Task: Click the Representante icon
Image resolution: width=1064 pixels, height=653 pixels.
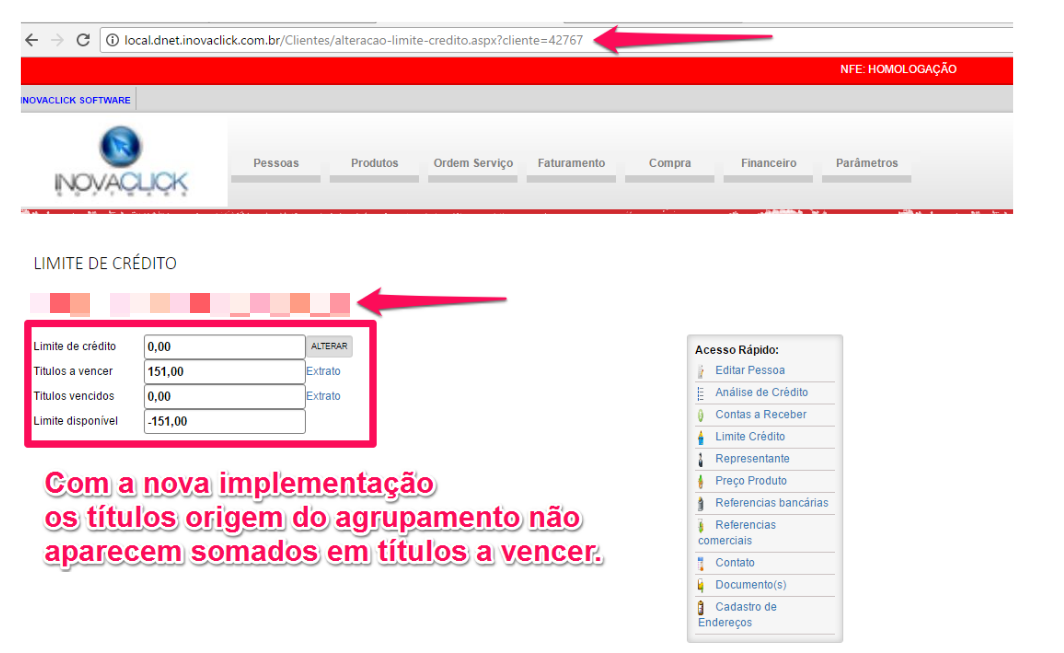Action: coord(701,459)
